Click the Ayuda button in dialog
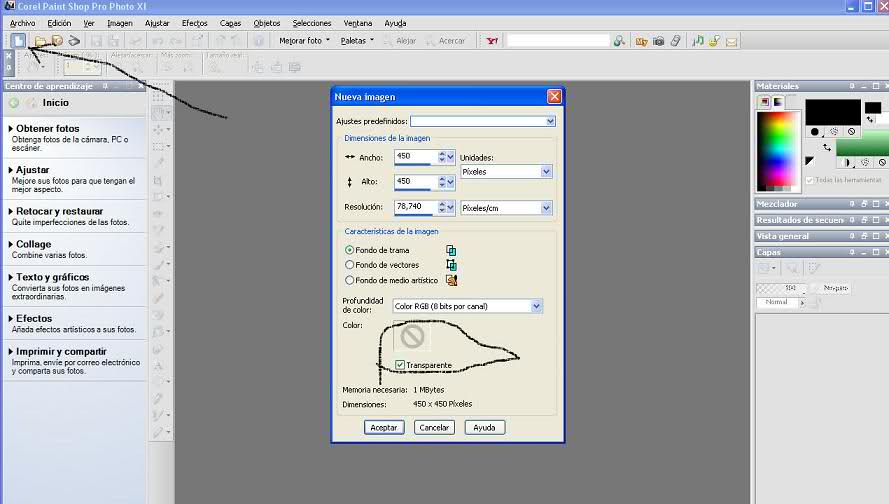The height and width of the screenshot is (504, 889). tap(485, 427)
